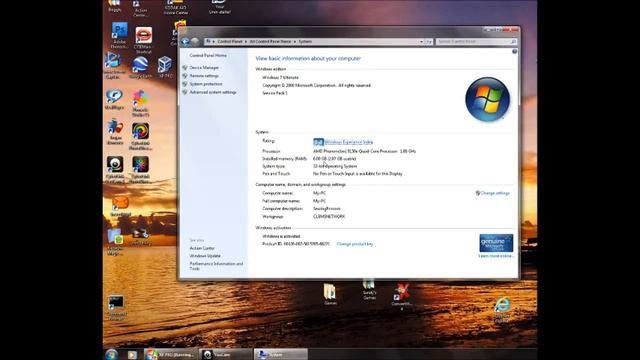640x360 pixels.
Task: Expand the address bar history dropdown arrow
Action: click(x=421, y=42)
